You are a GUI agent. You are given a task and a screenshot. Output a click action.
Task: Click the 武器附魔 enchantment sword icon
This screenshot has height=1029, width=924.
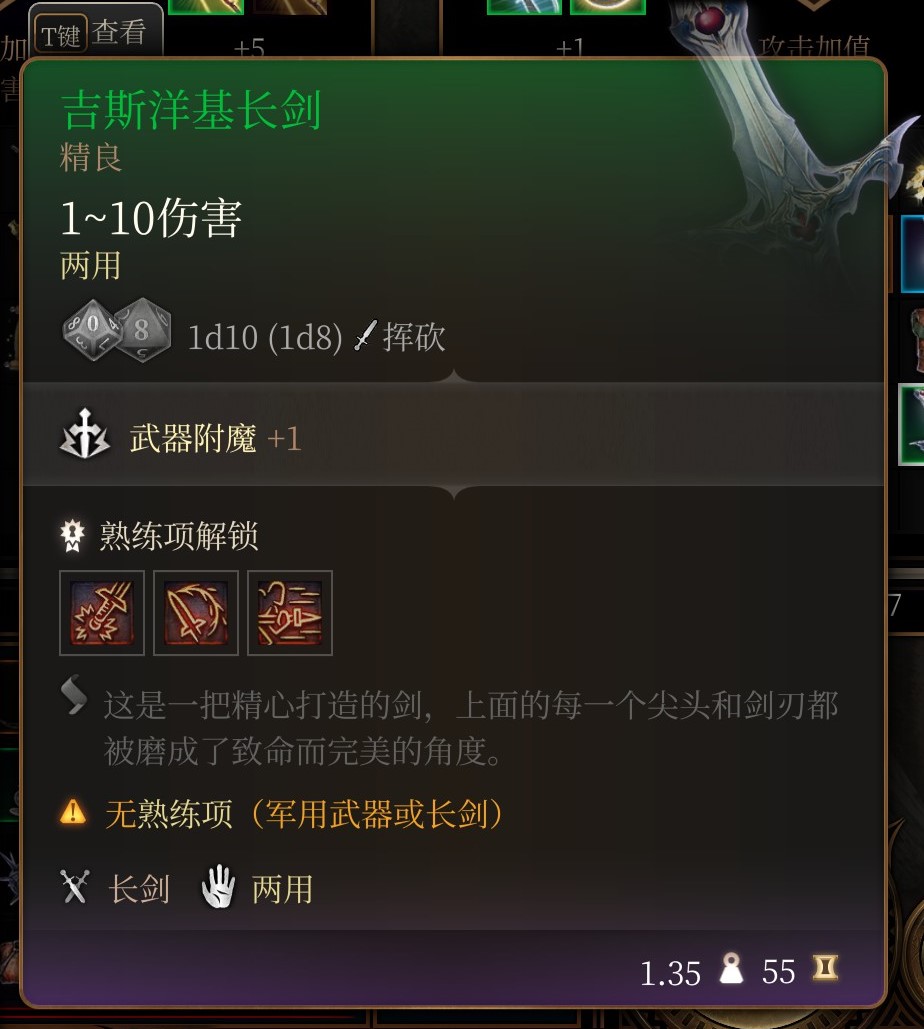[x=85, y=434]
